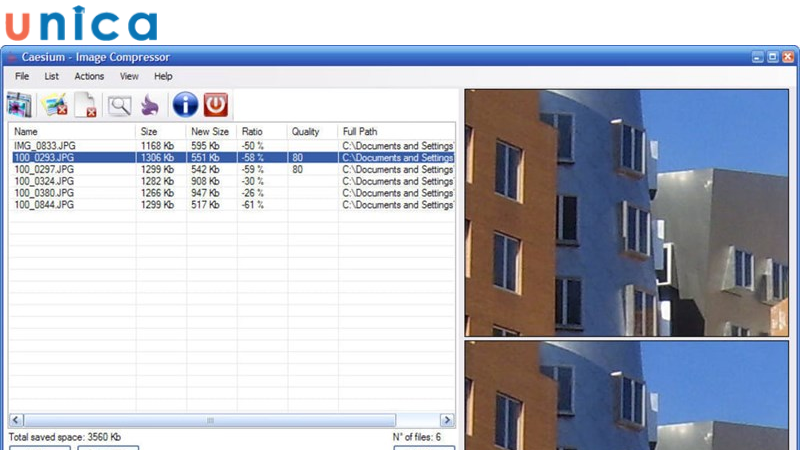Click the -30 % ratio cell
The height and width of the screenshot is (450, 800).
[253, 181]
